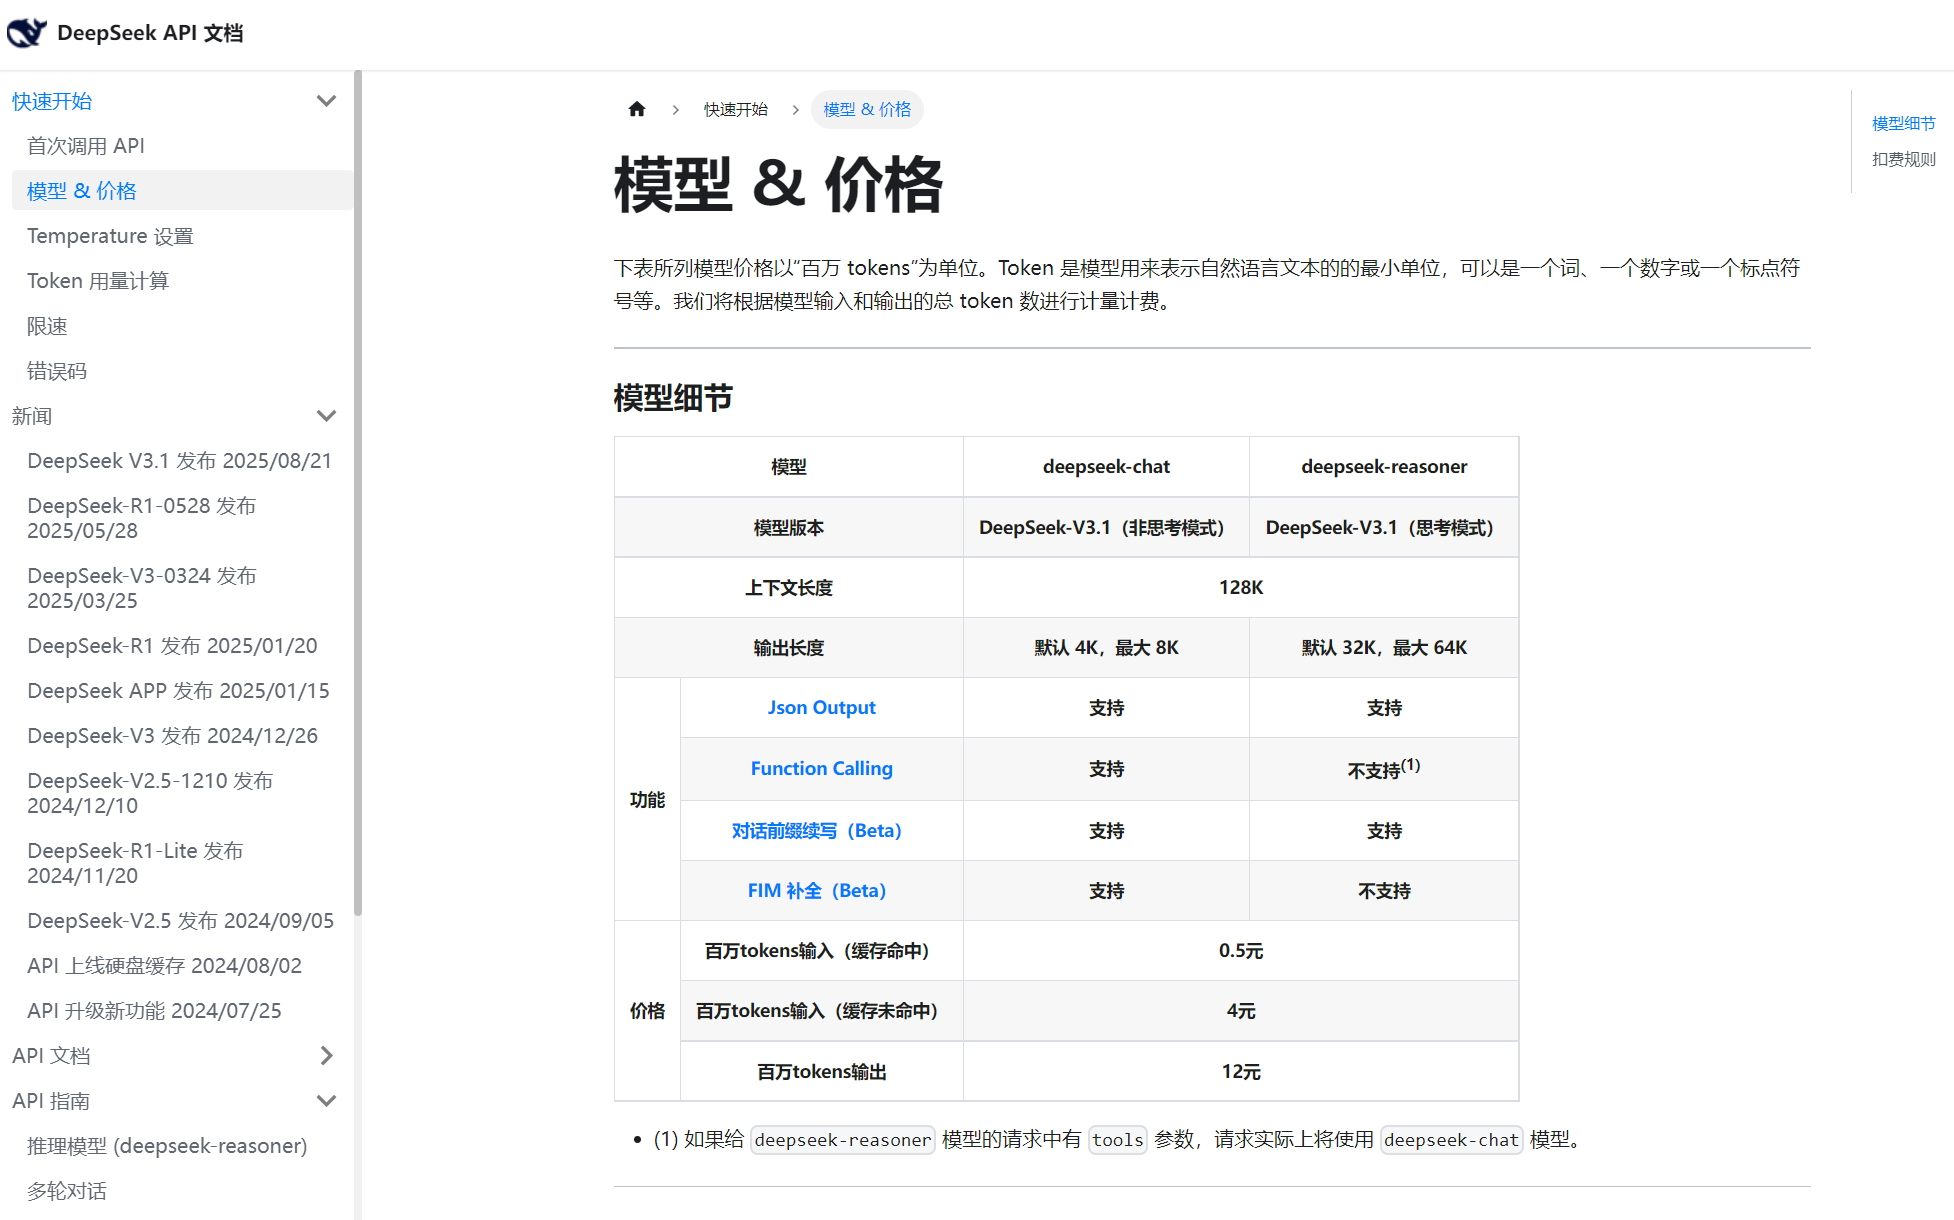Open DeepSeek-R1 发布 2025/01/20 news
This screenshot has width=1954, height=1220.
tap(172, 646)
